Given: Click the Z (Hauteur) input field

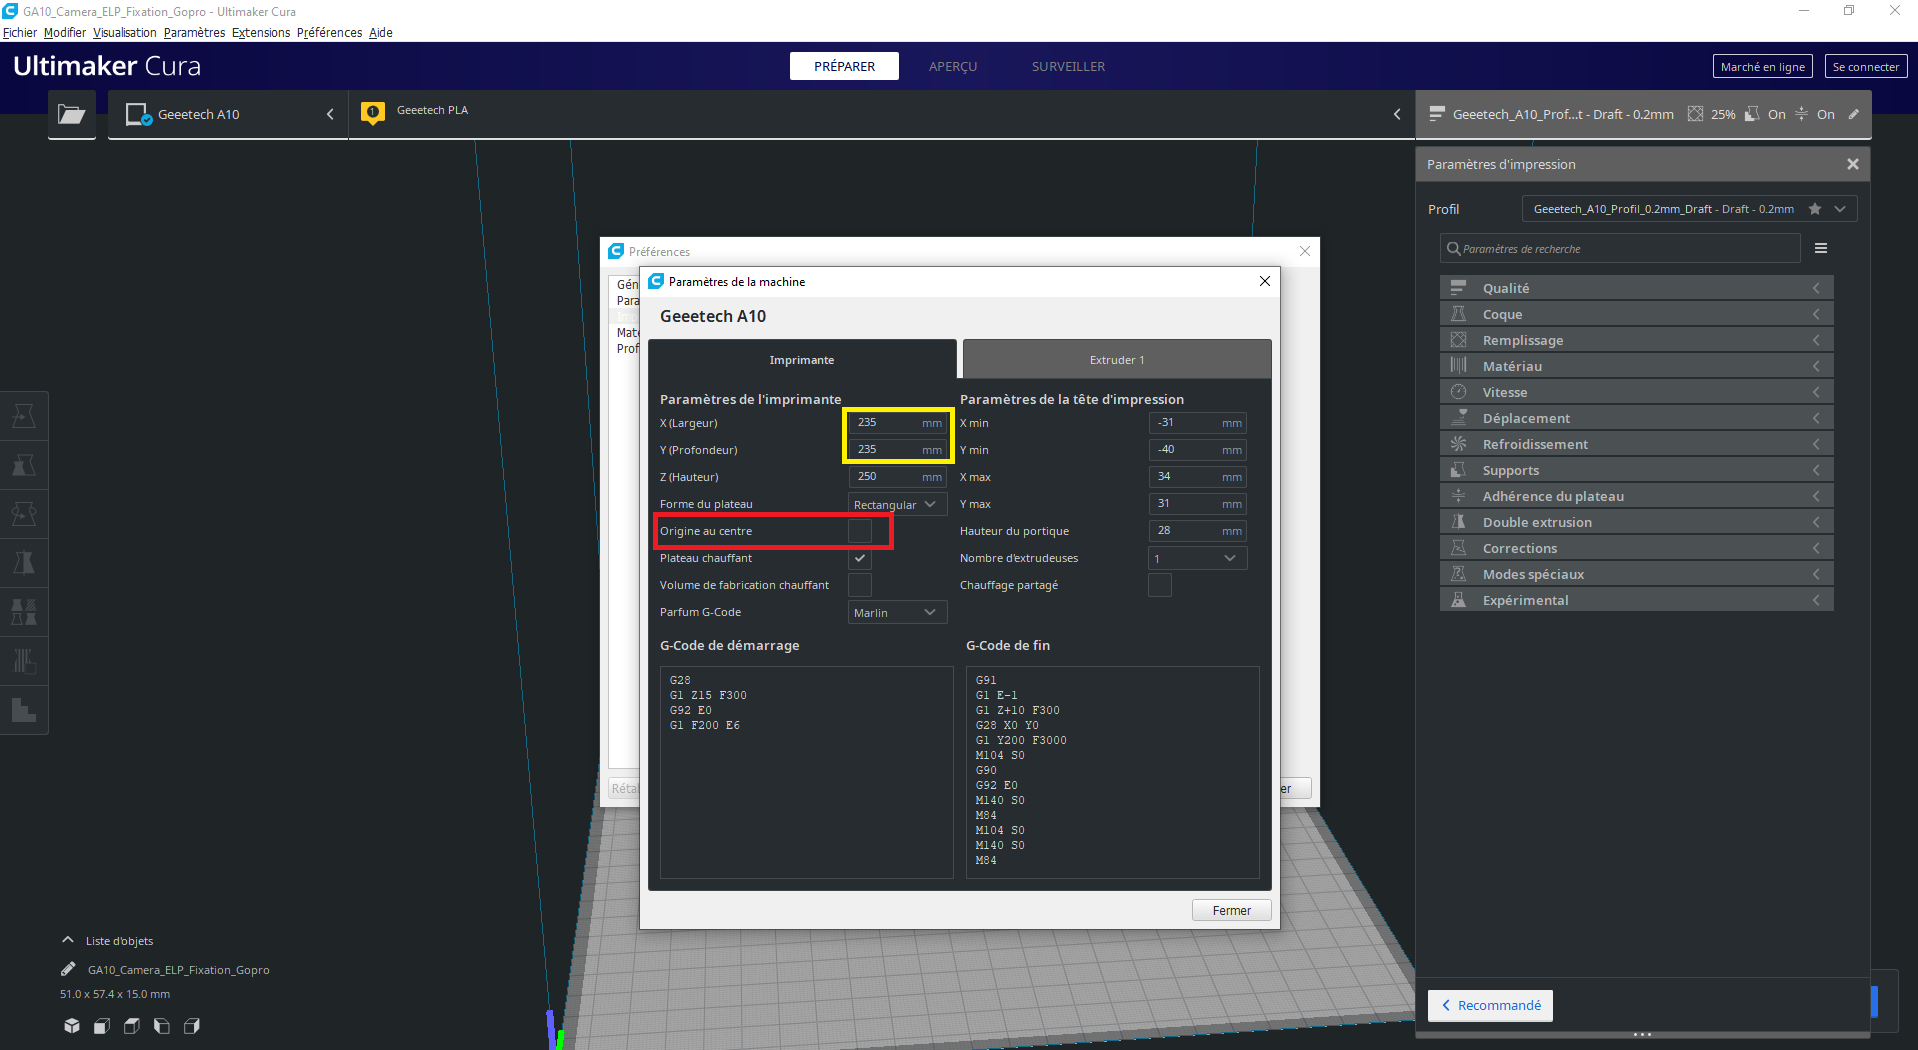Looking at the screenshot, I should [897, 477].
